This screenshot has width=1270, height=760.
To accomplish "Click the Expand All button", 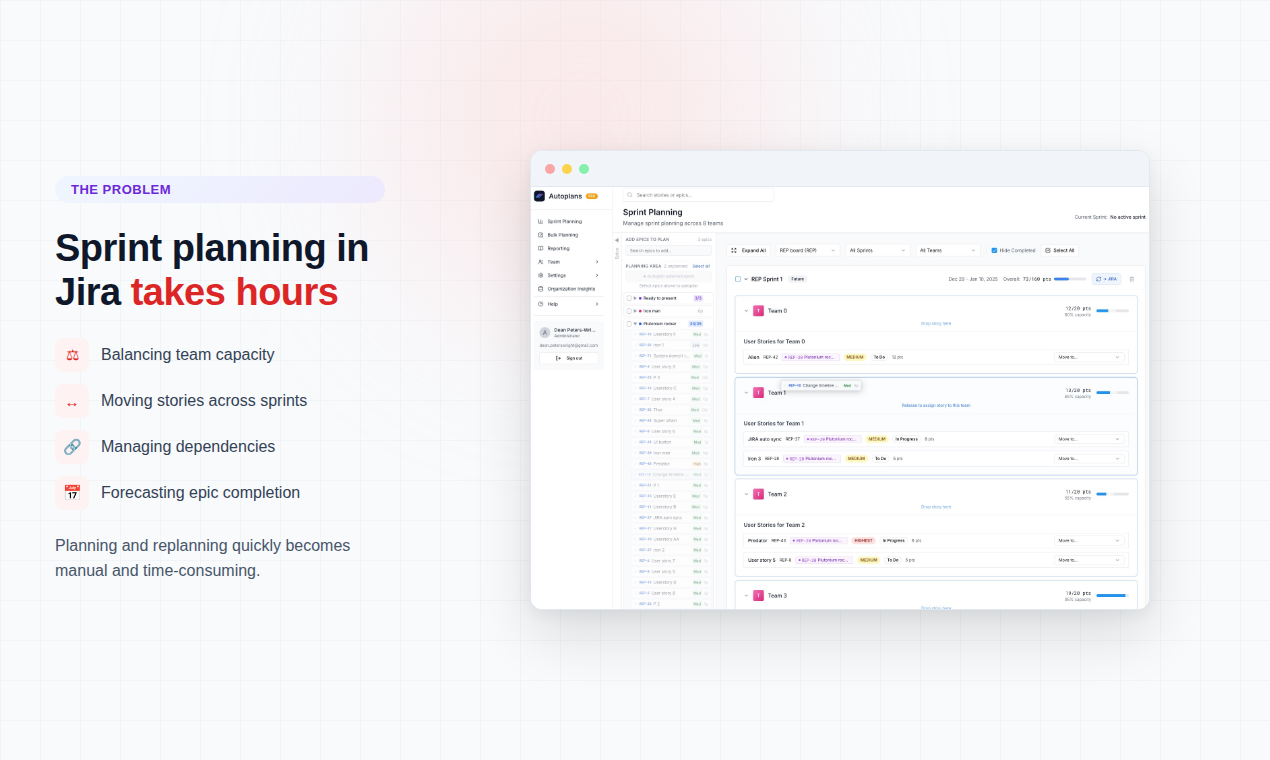I will [749, 250].
